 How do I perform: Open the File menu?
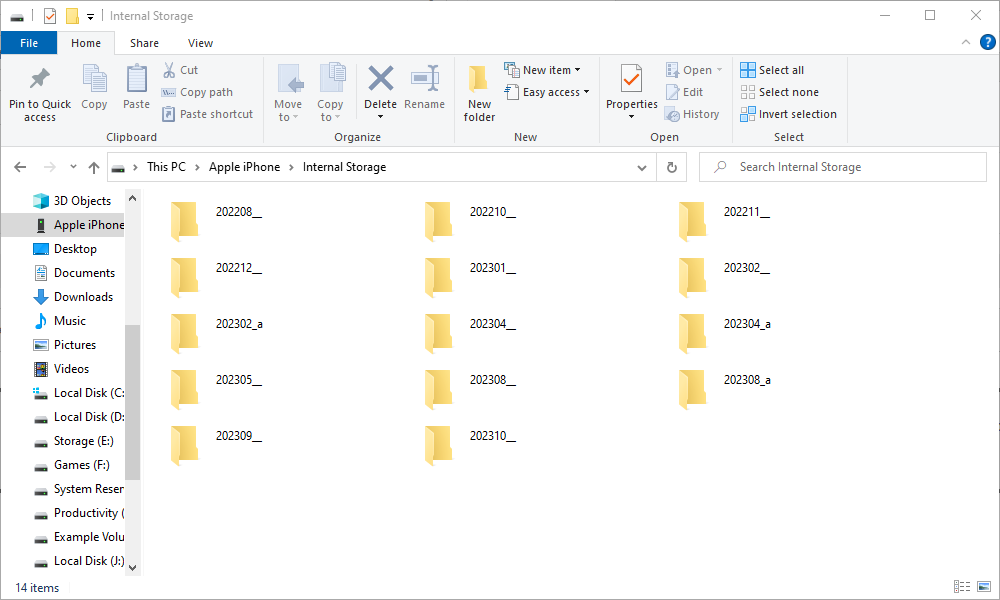(29, 43)
